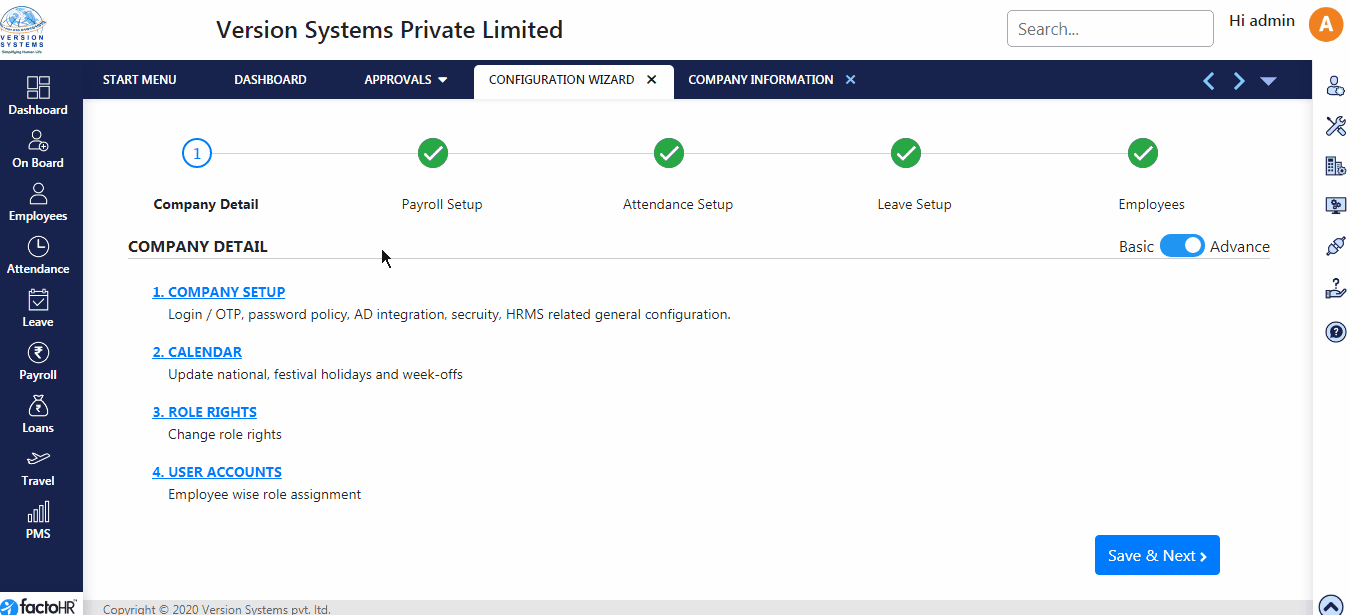
Task: Click the Save & Next button
Action: click(1157, 556)
